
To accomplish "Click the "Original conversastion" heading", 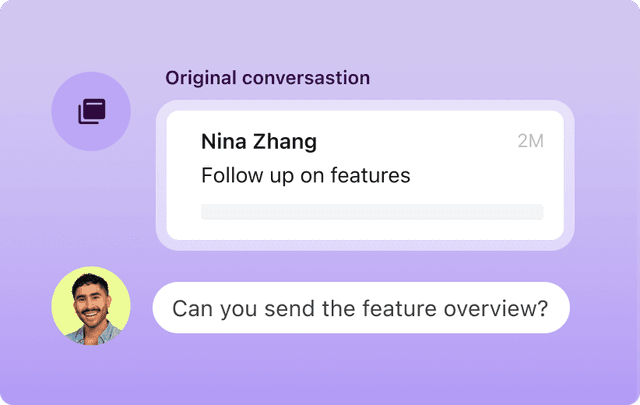I will 267,77.
